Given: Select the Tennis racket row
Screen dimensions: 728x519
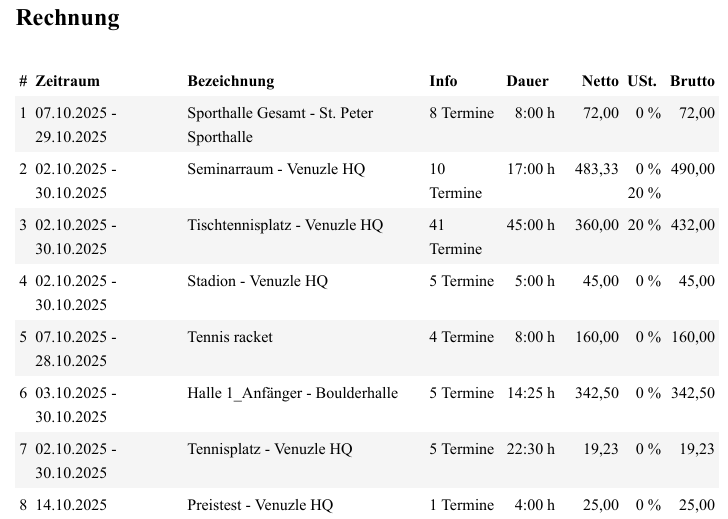Looking at the screenshot, I should point(230,337).
